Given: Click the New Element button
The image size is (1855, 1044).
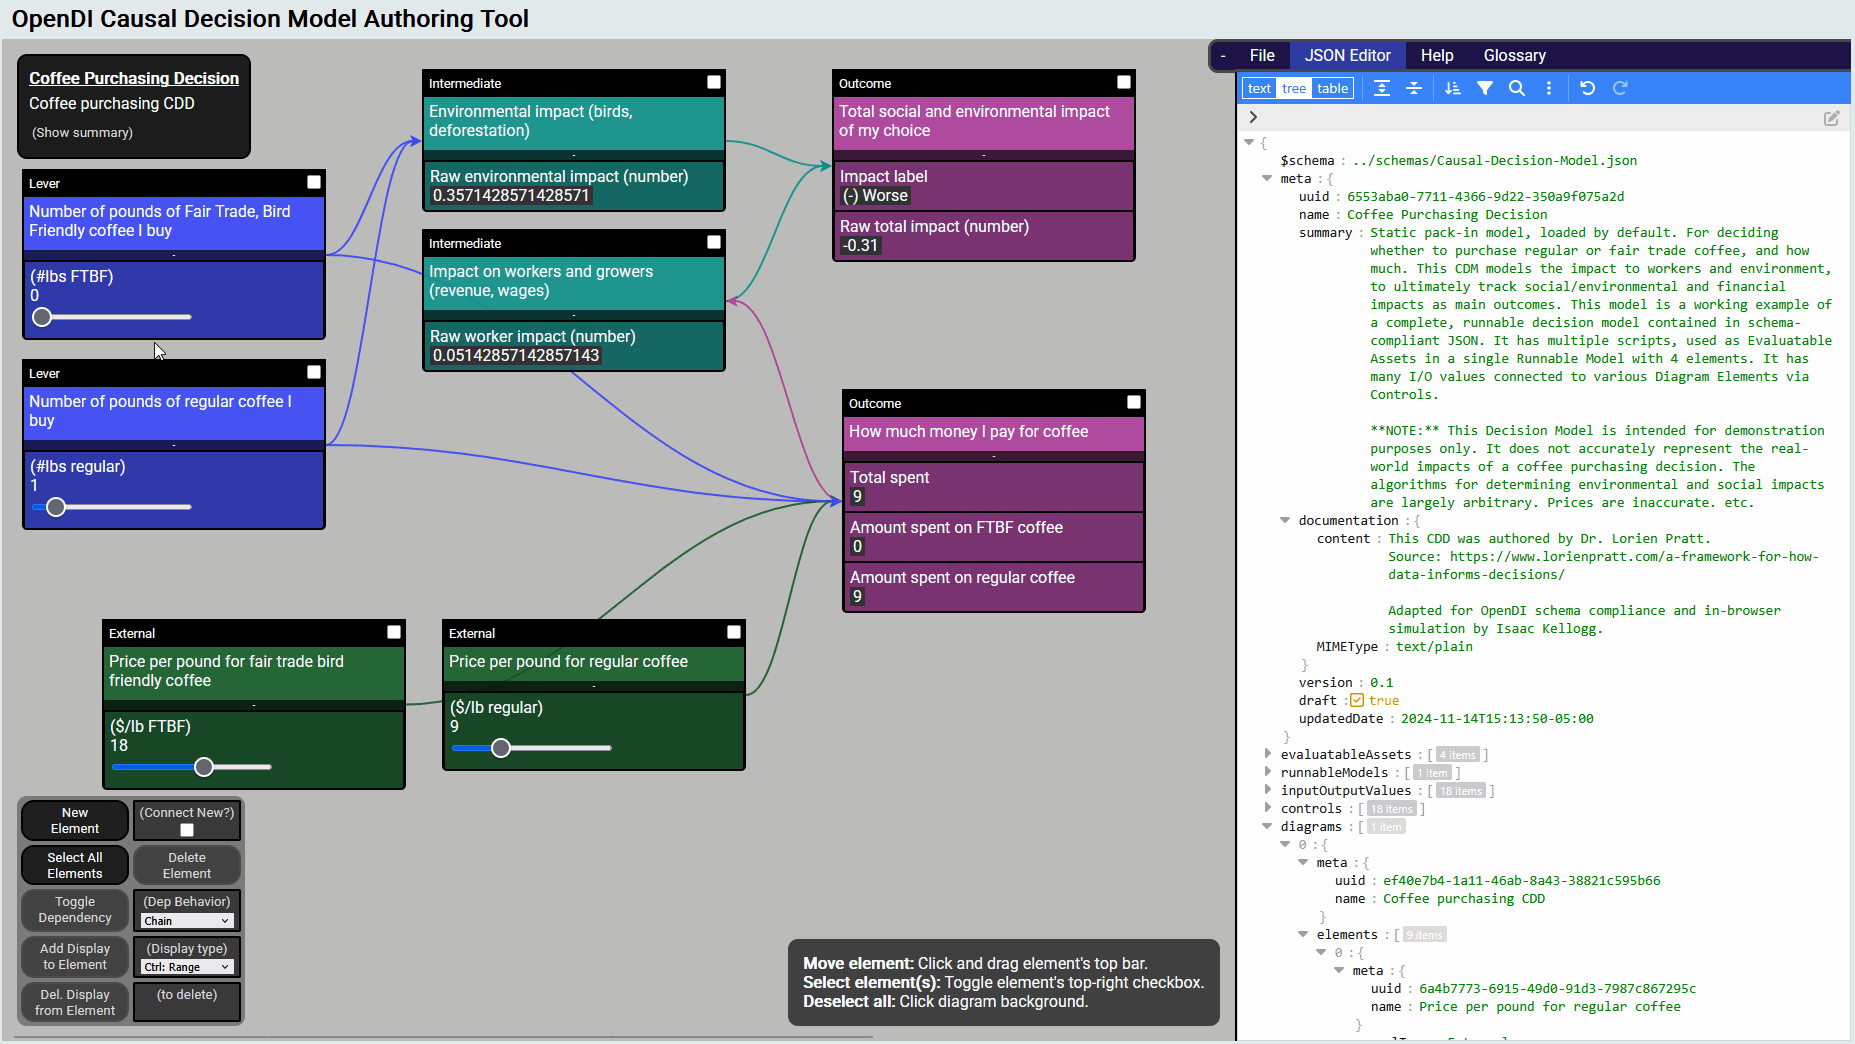Looking at the screenshot, I should click(75, 820).
